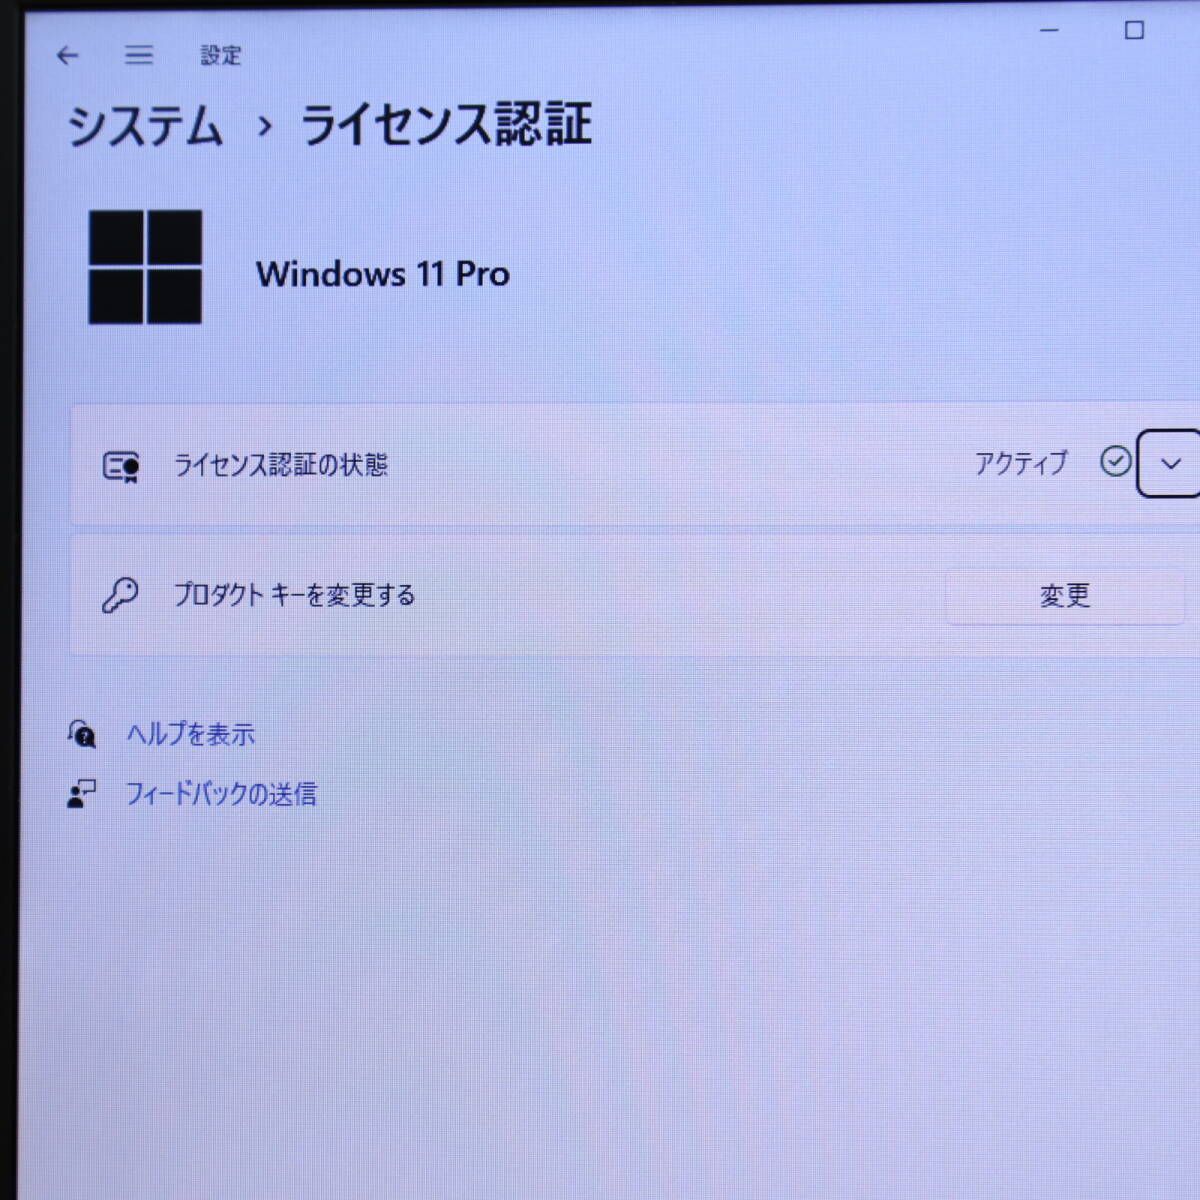Click the license certificate icon
1200x1200 pixels.
click(121, 466)
